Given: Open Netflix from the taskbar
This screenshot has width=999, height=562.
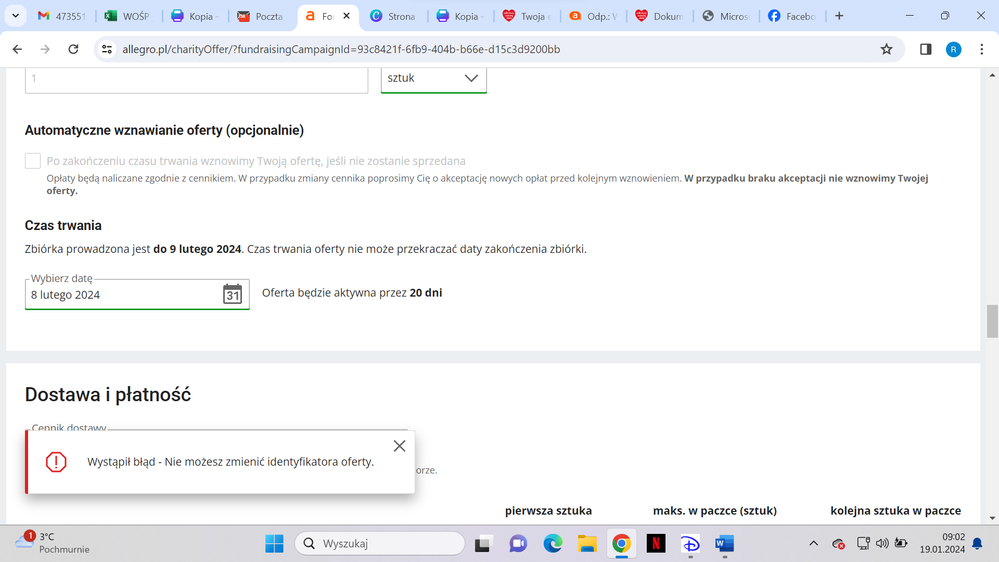Looking at the screenshot, I should pyautogui.click(x=655, y=543).
